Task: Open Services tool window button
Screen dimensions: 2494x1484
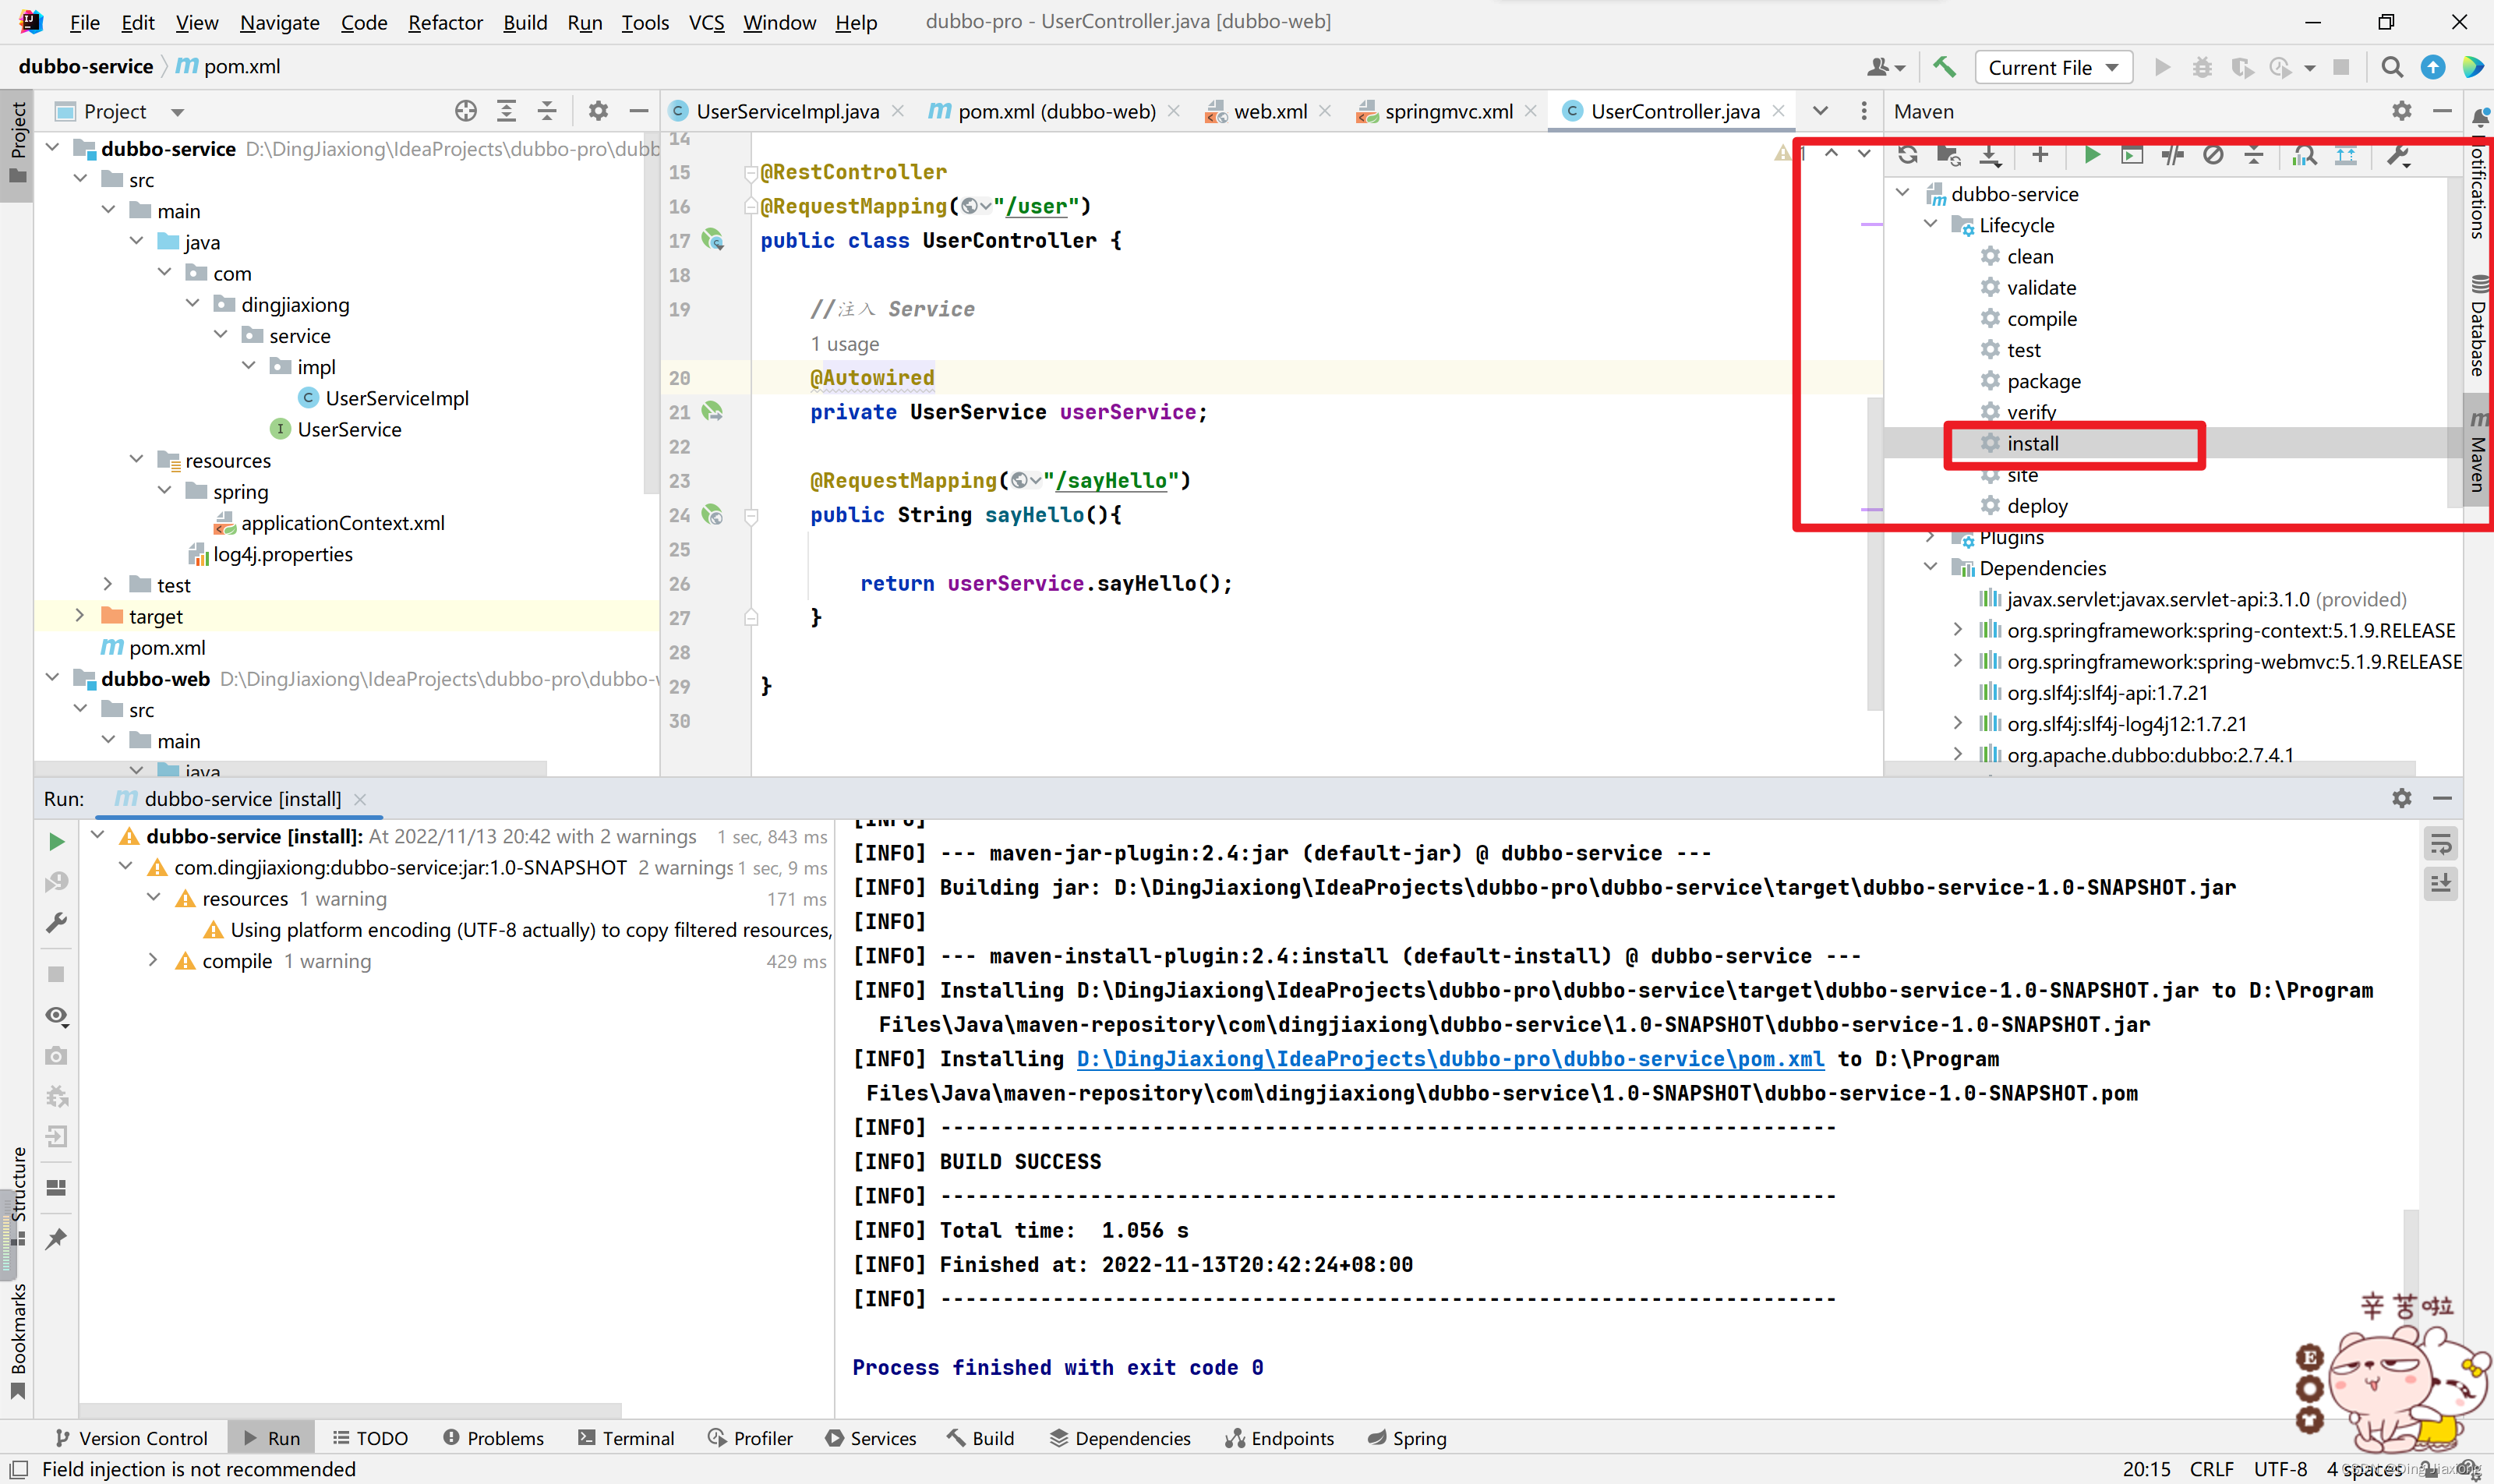Action: click(870, 1438)
